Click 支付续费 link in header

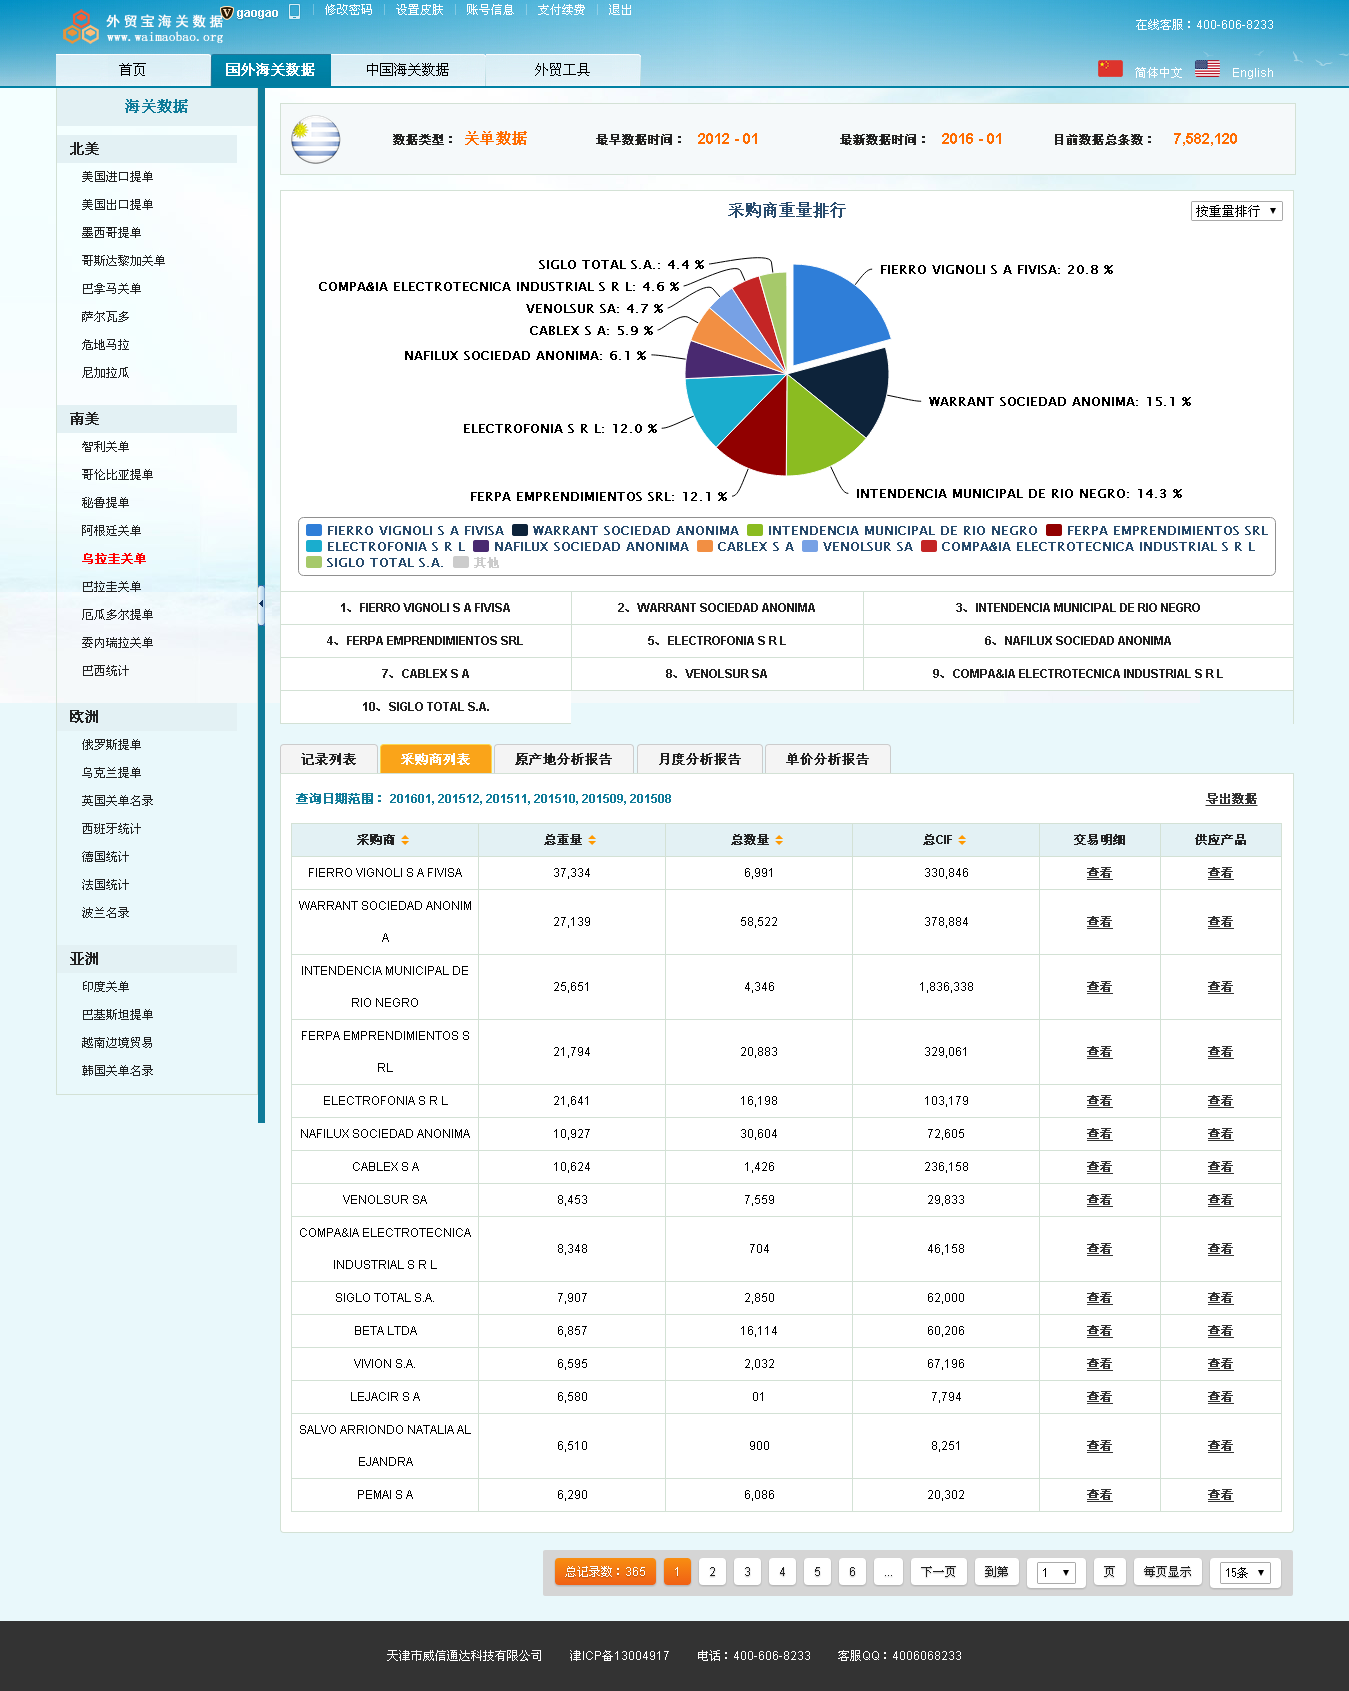coord(561,10)
